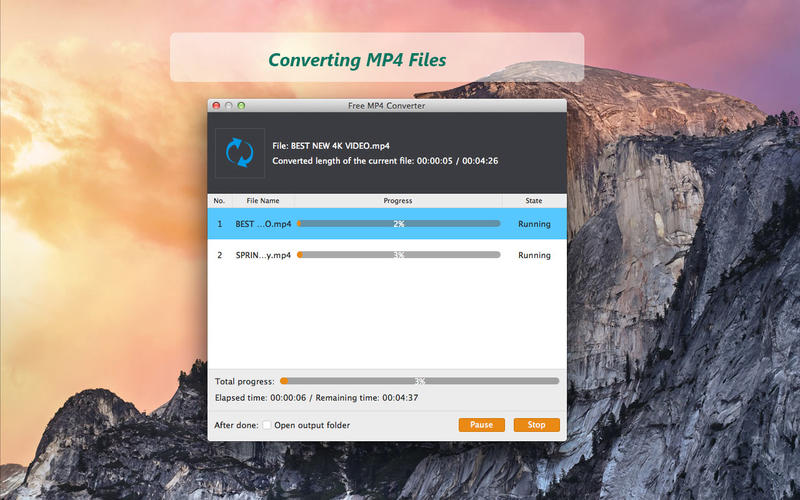The width and height of the screenshot is (800, 500).
Task: Close the Free MP4 Converter window
Action: point(216,106)
